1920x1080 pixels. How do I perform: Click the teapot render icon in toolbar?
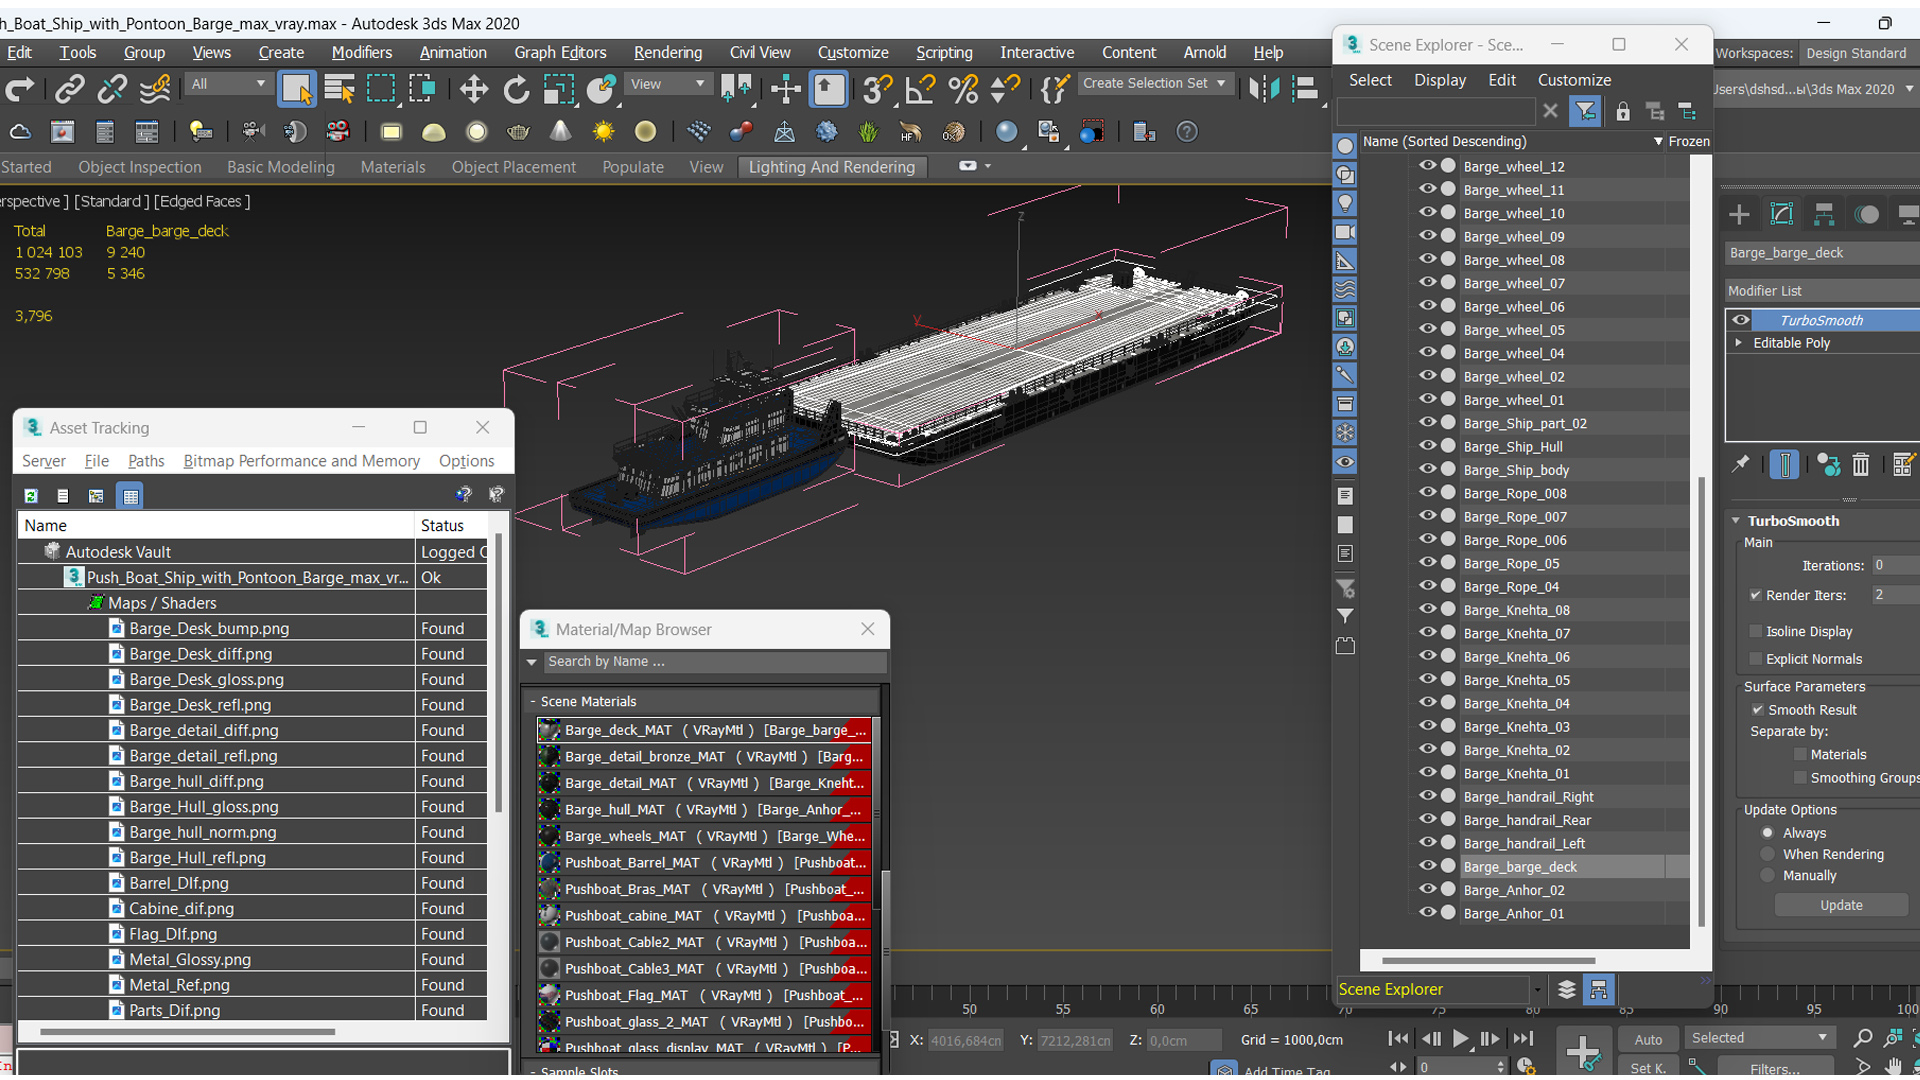click(518, 132)
